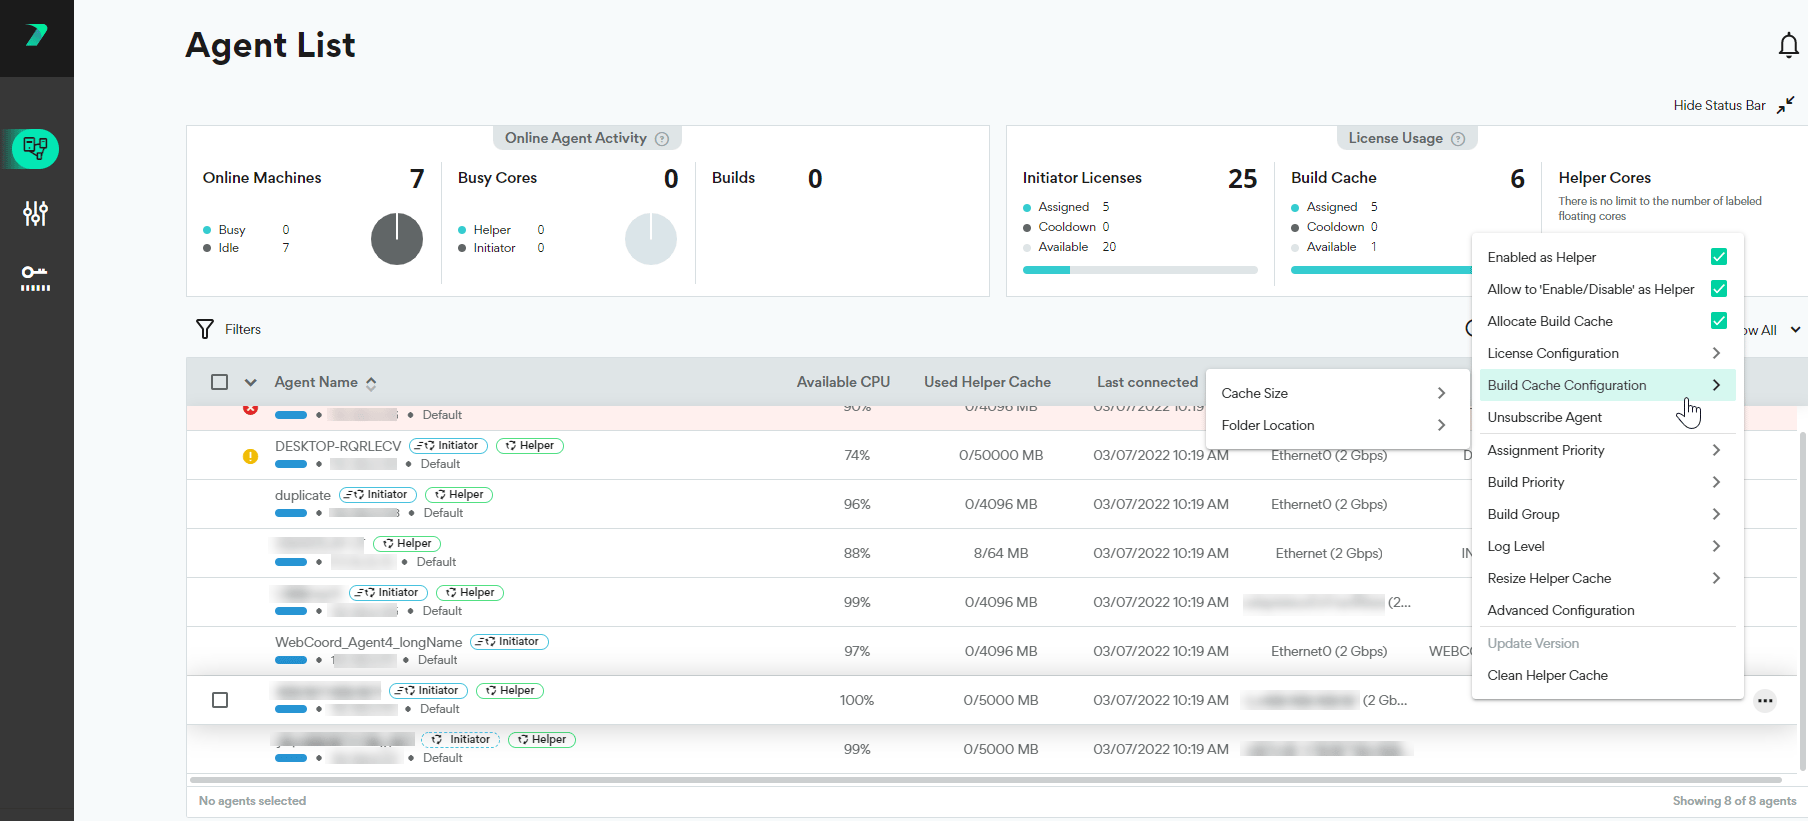Click help icon next to License Usage
The height and width of the screenshot is (821, 1808).
(1458, 139)
